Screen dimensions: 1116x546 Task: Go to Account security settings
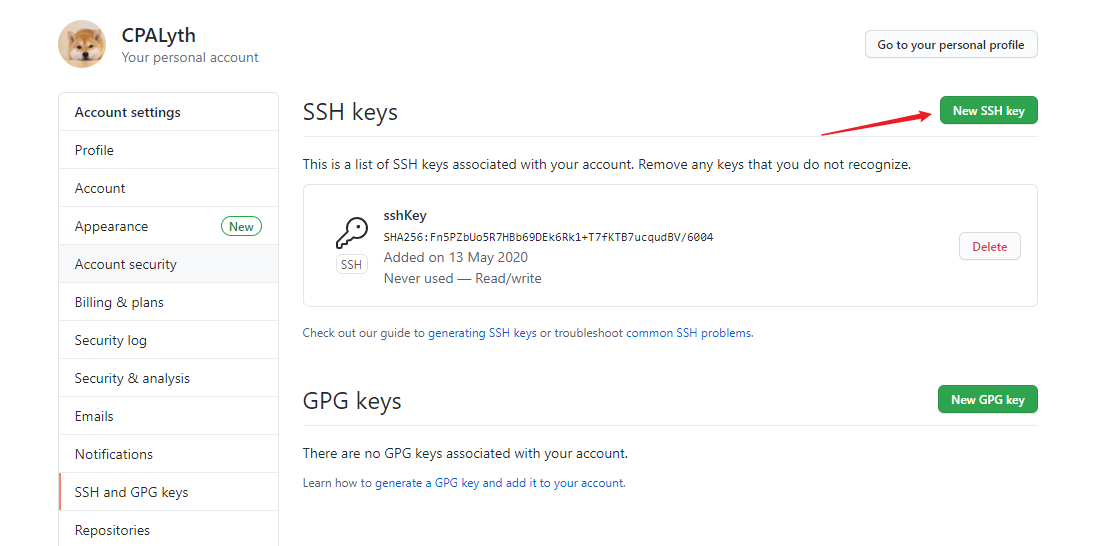(x=126, y=264)
